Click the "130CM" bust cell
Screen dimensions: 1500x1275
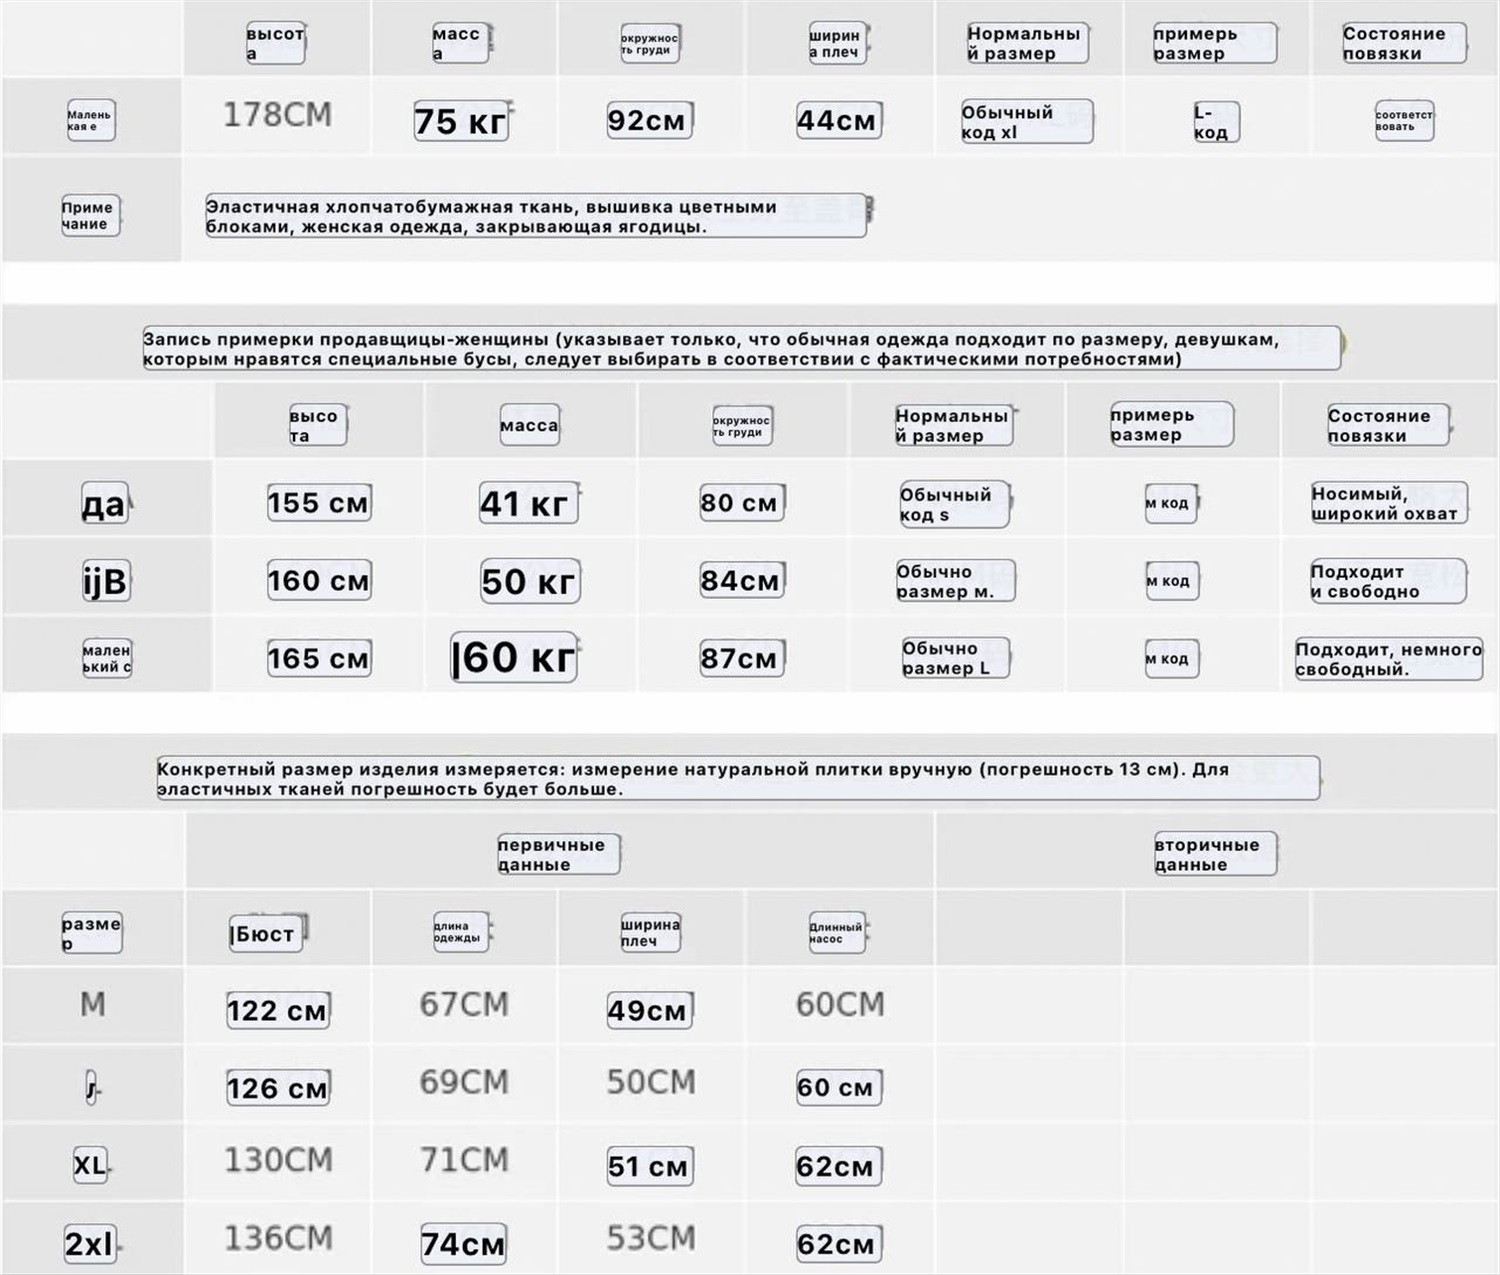coord(278,1160)
